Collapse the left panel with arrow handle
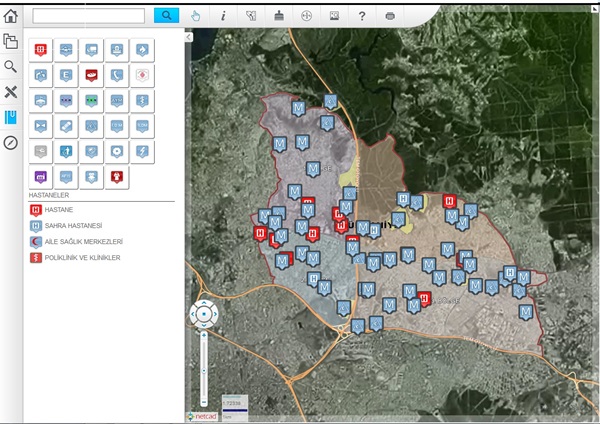The height and width of the screenshot is (424, 600). point(189,37)
